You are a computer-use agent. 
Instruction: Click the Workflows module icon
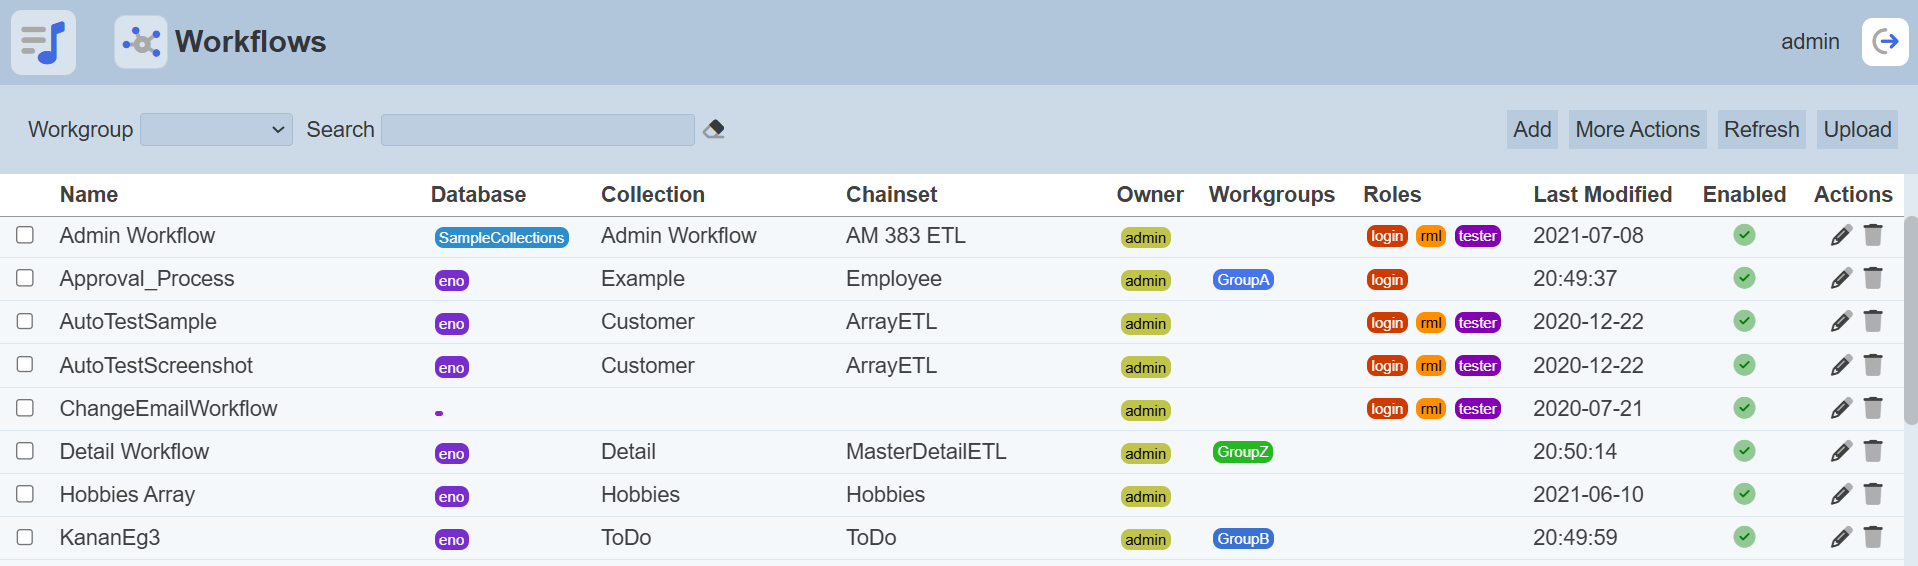click(x=141, y=42)
